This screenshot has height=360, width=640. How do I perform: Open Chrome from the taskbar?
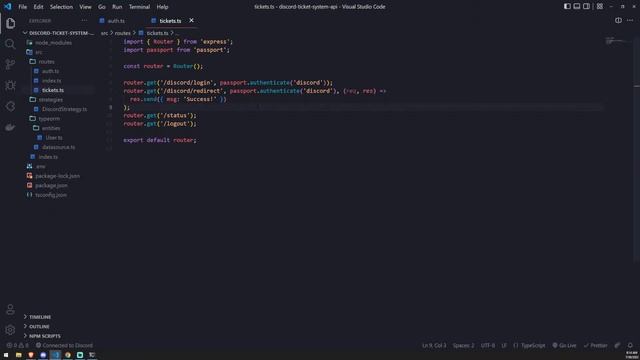[x=68, y=355]
